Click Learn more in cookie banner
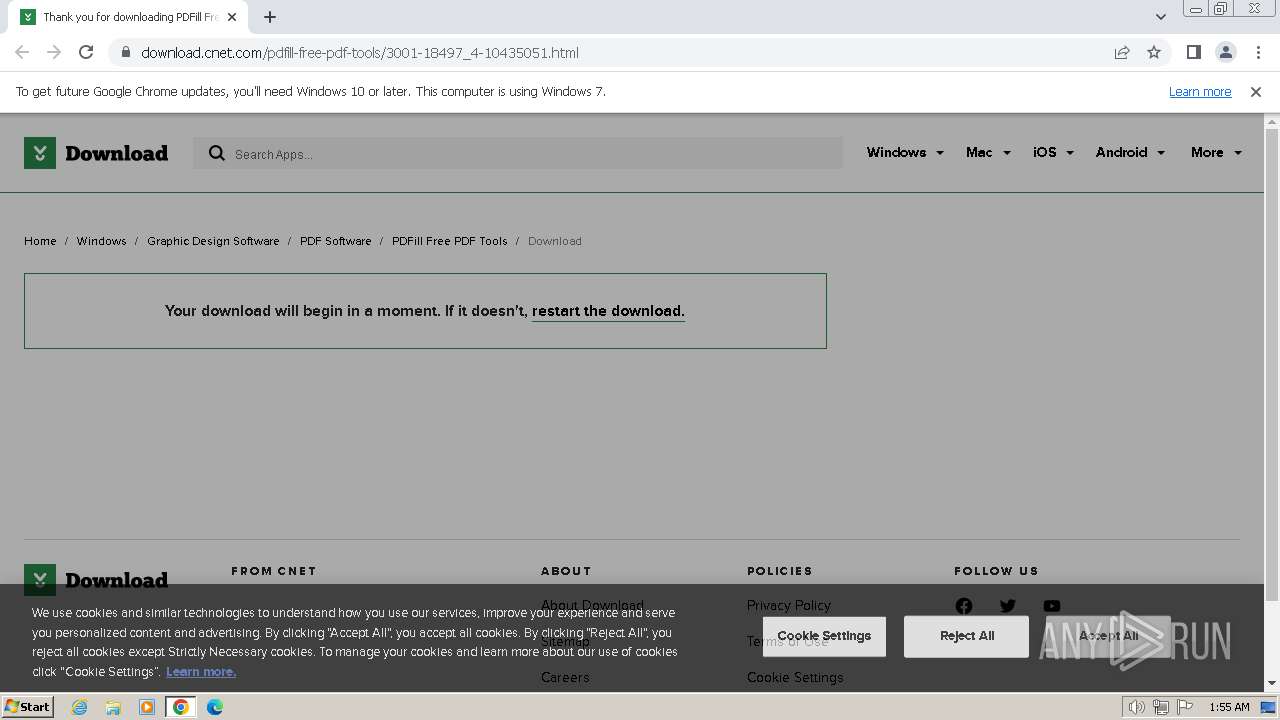 (201, 671)
